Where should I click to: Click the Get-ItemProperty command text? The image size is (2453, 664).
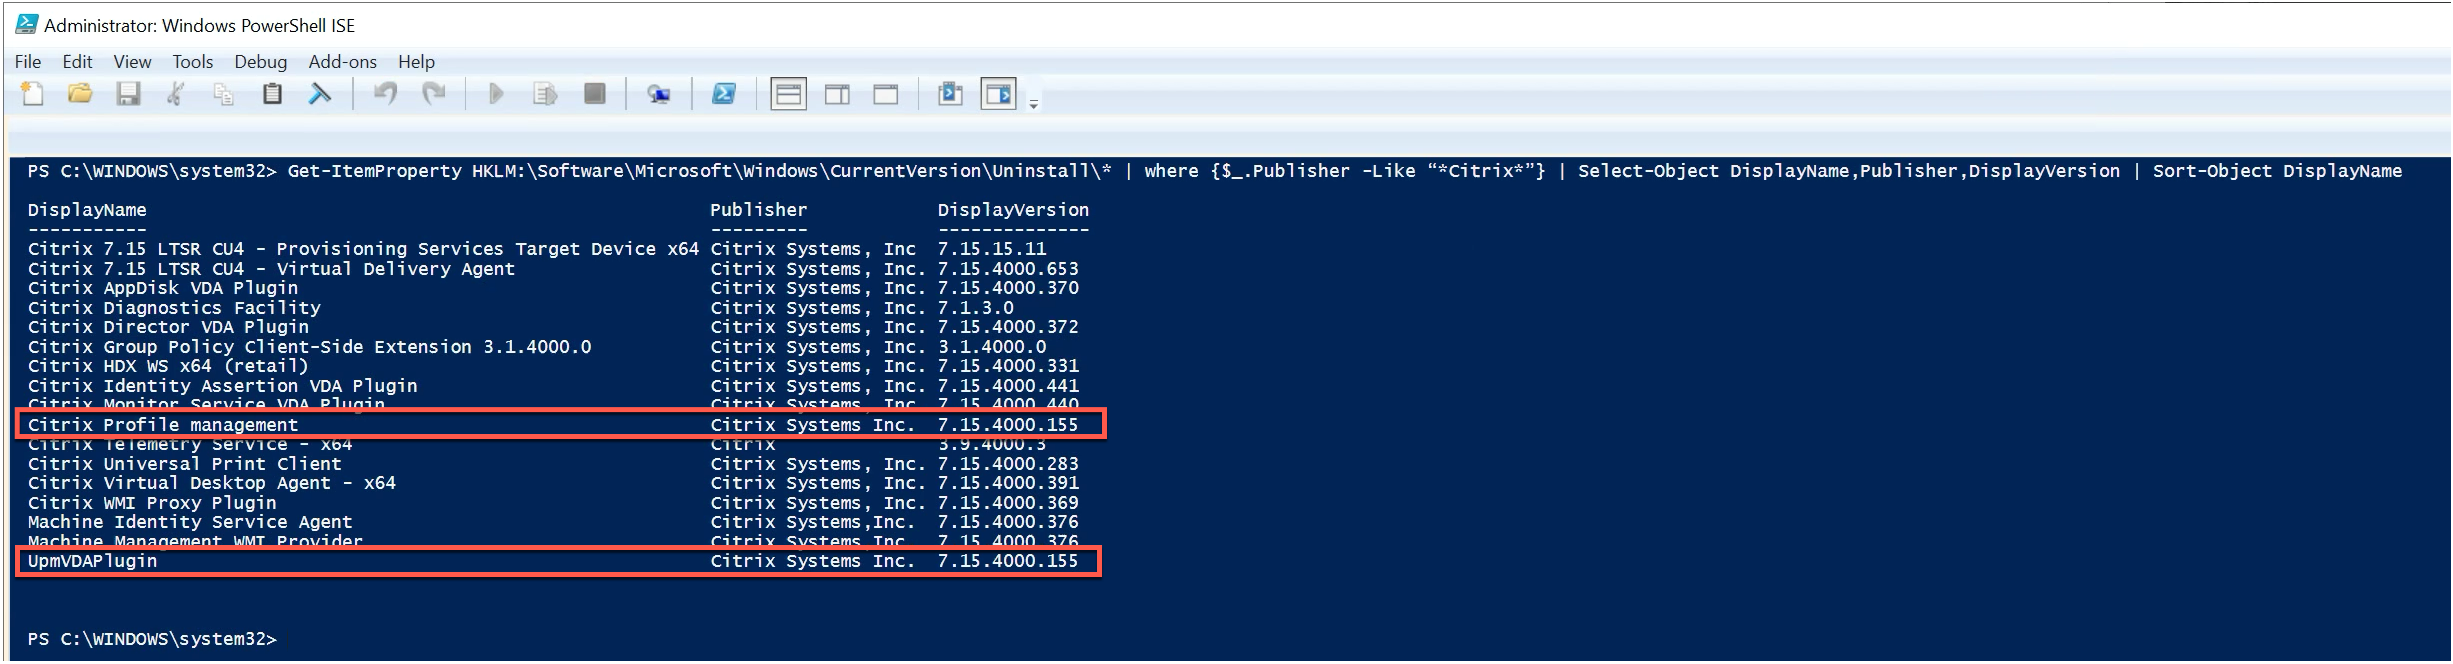pos(374,171)
